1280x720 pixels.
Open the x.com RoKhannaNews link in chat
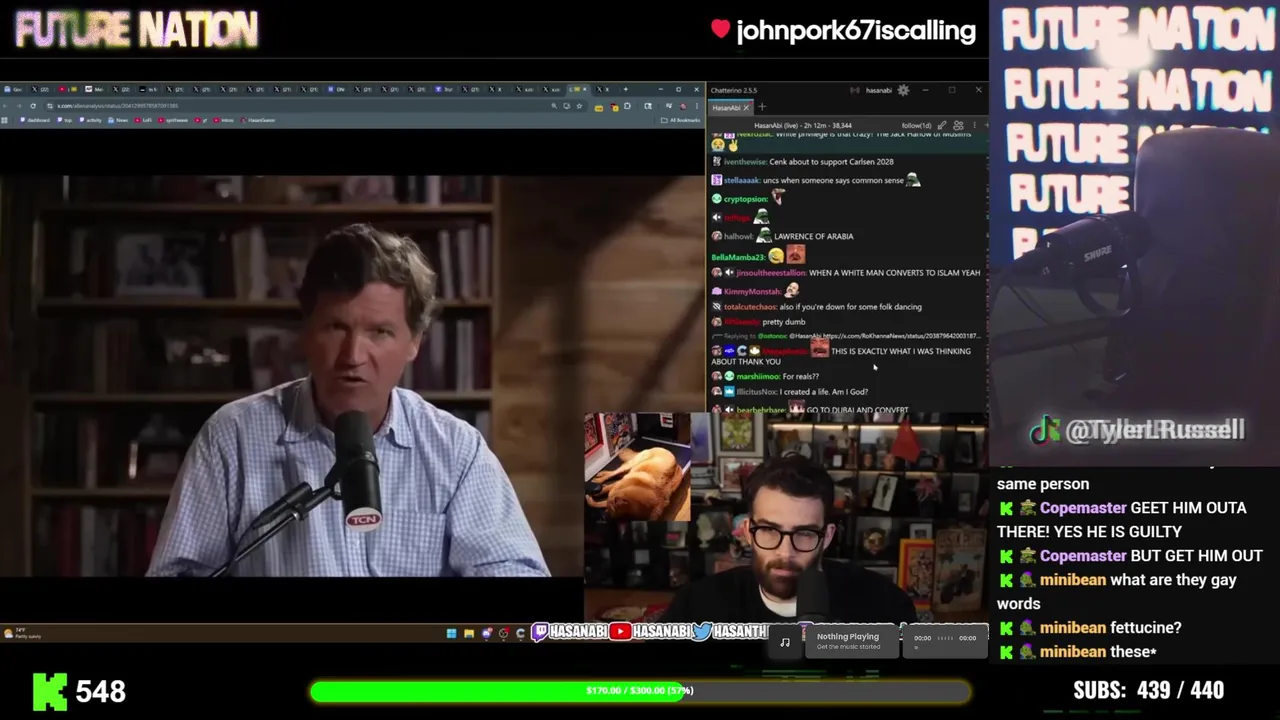coord(900,336)
